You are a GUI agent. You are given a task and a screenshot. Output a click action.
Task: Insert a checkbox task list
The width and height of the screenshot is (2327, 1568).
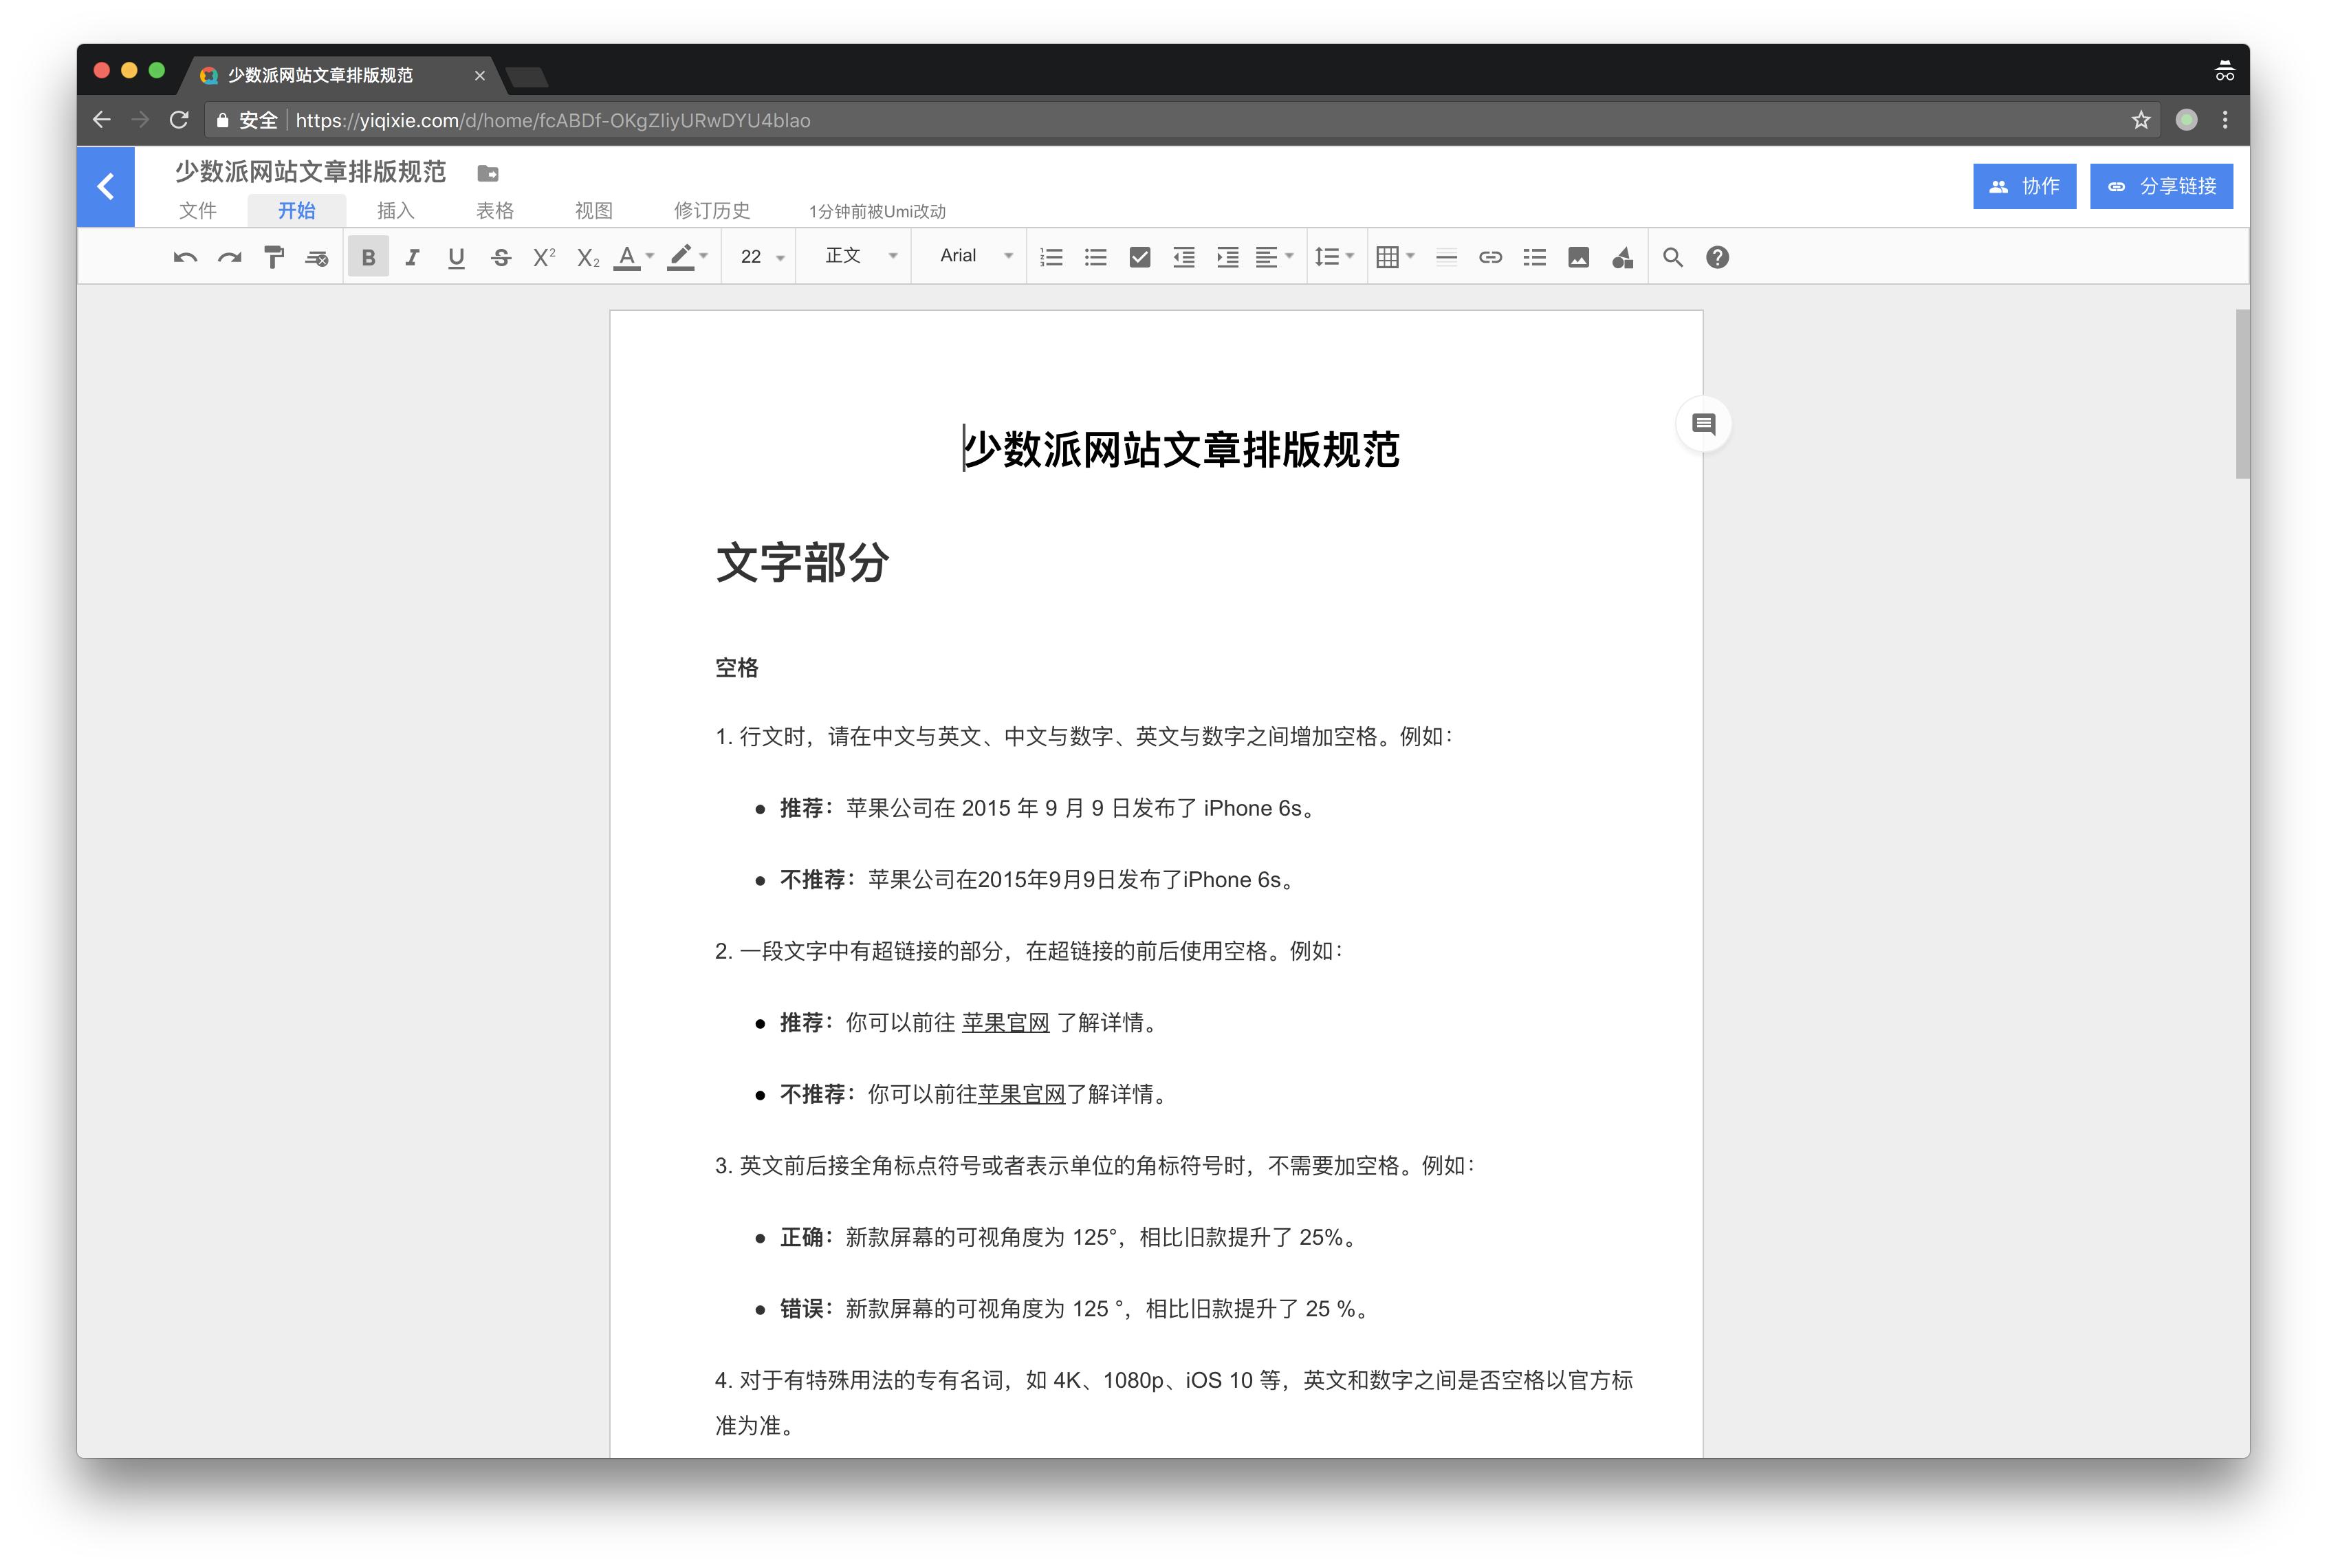pos(1139,257)
